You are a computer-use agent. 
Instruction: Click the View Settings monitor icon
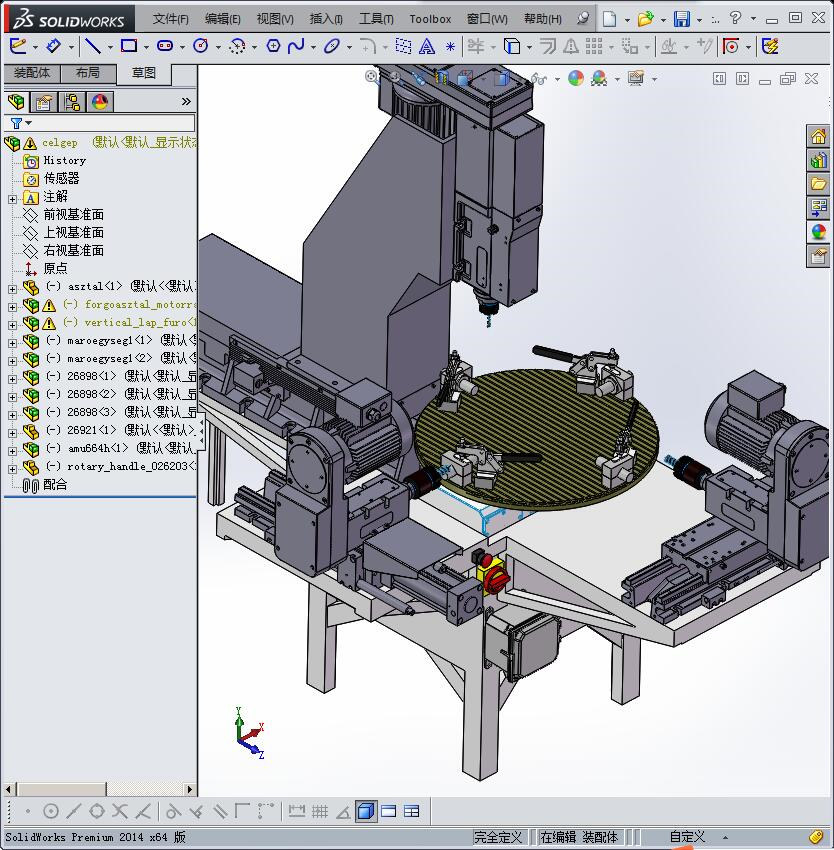click(x=636, y=79)
